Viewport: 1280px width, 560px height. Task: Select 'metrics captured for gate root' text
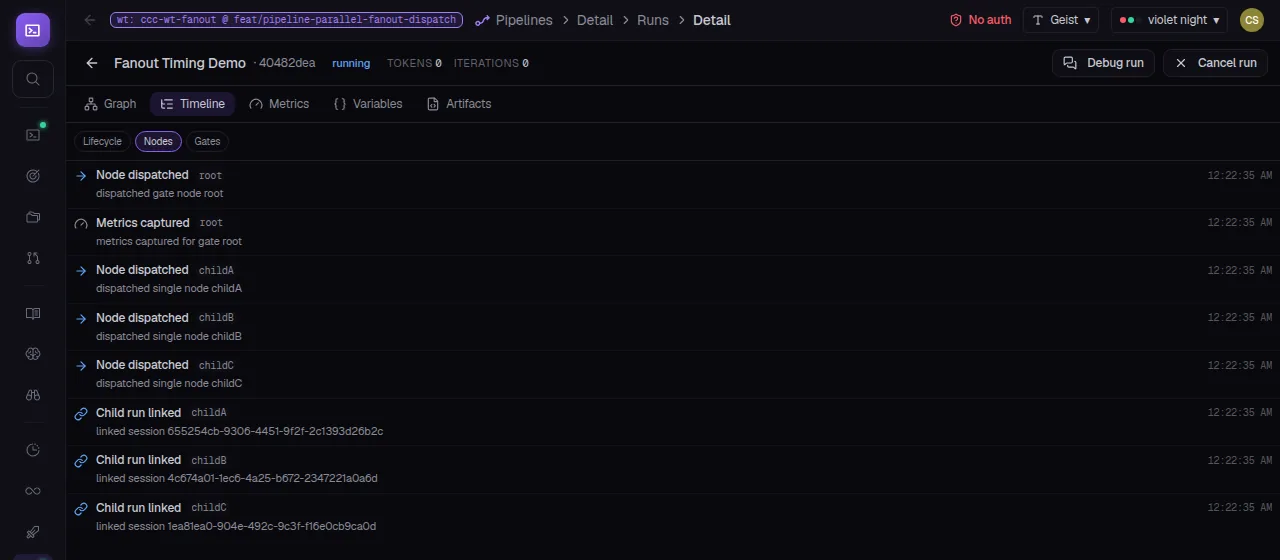(x=169, y=241)
